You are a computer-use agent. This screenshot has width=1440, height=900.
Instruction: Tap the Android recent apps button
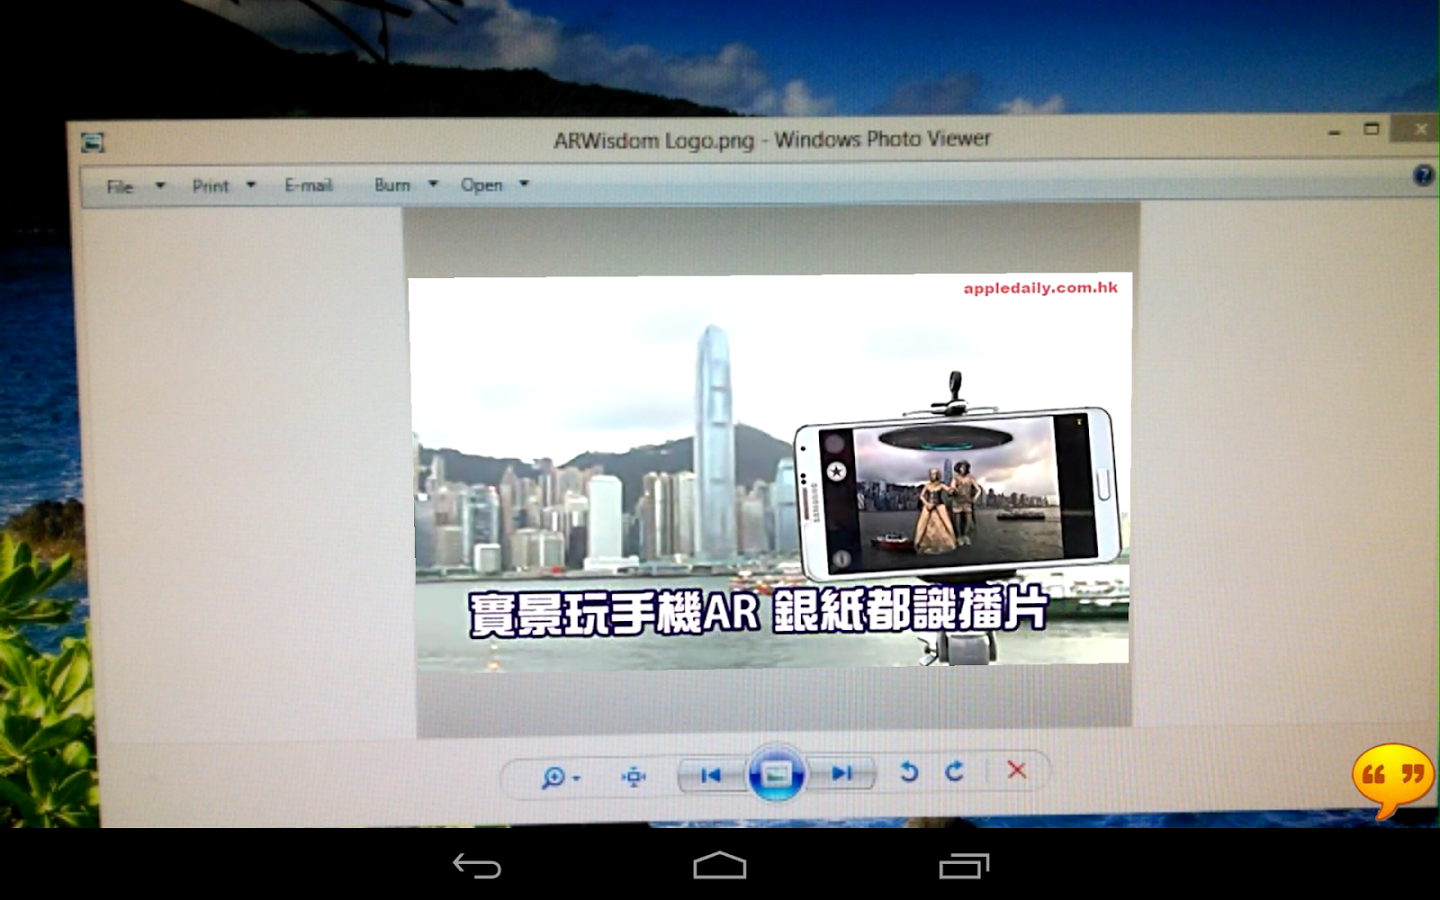click(964, 866)
